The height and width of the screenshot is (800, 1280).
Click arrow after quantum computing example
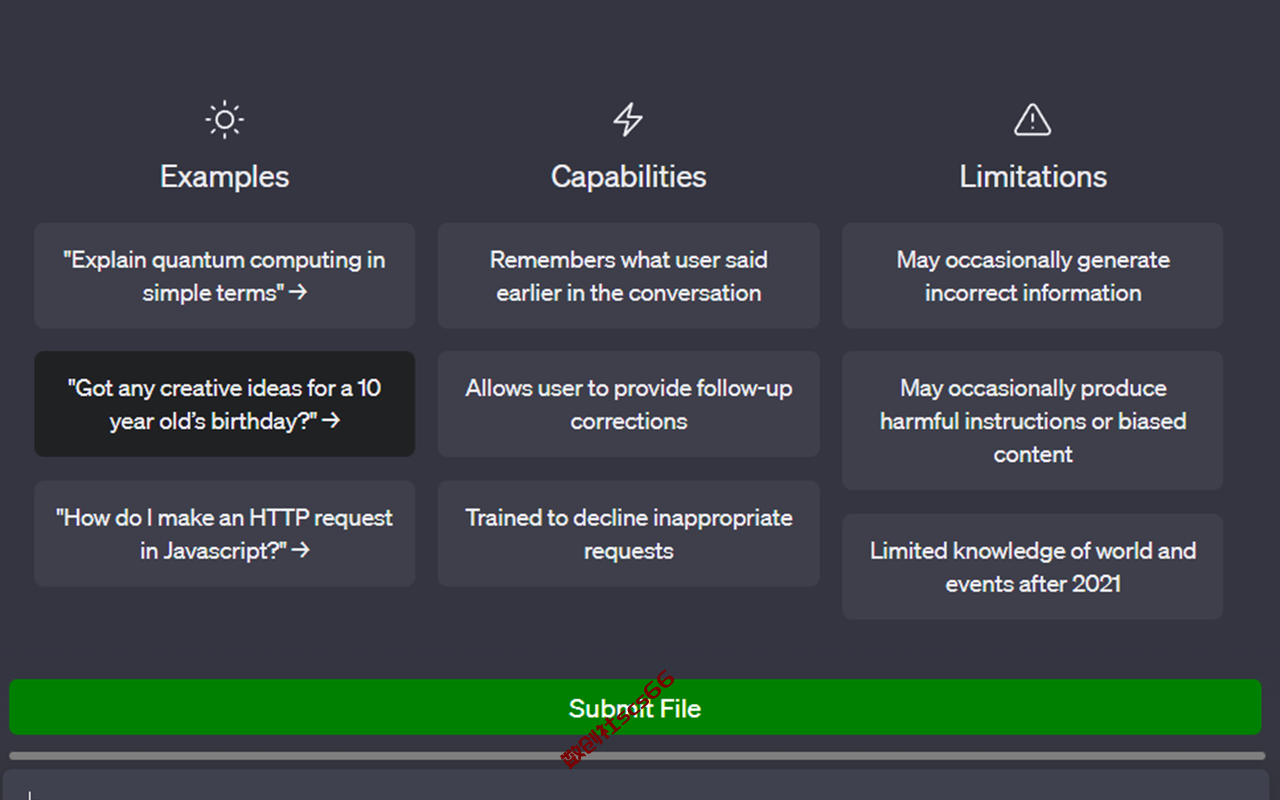296,293
